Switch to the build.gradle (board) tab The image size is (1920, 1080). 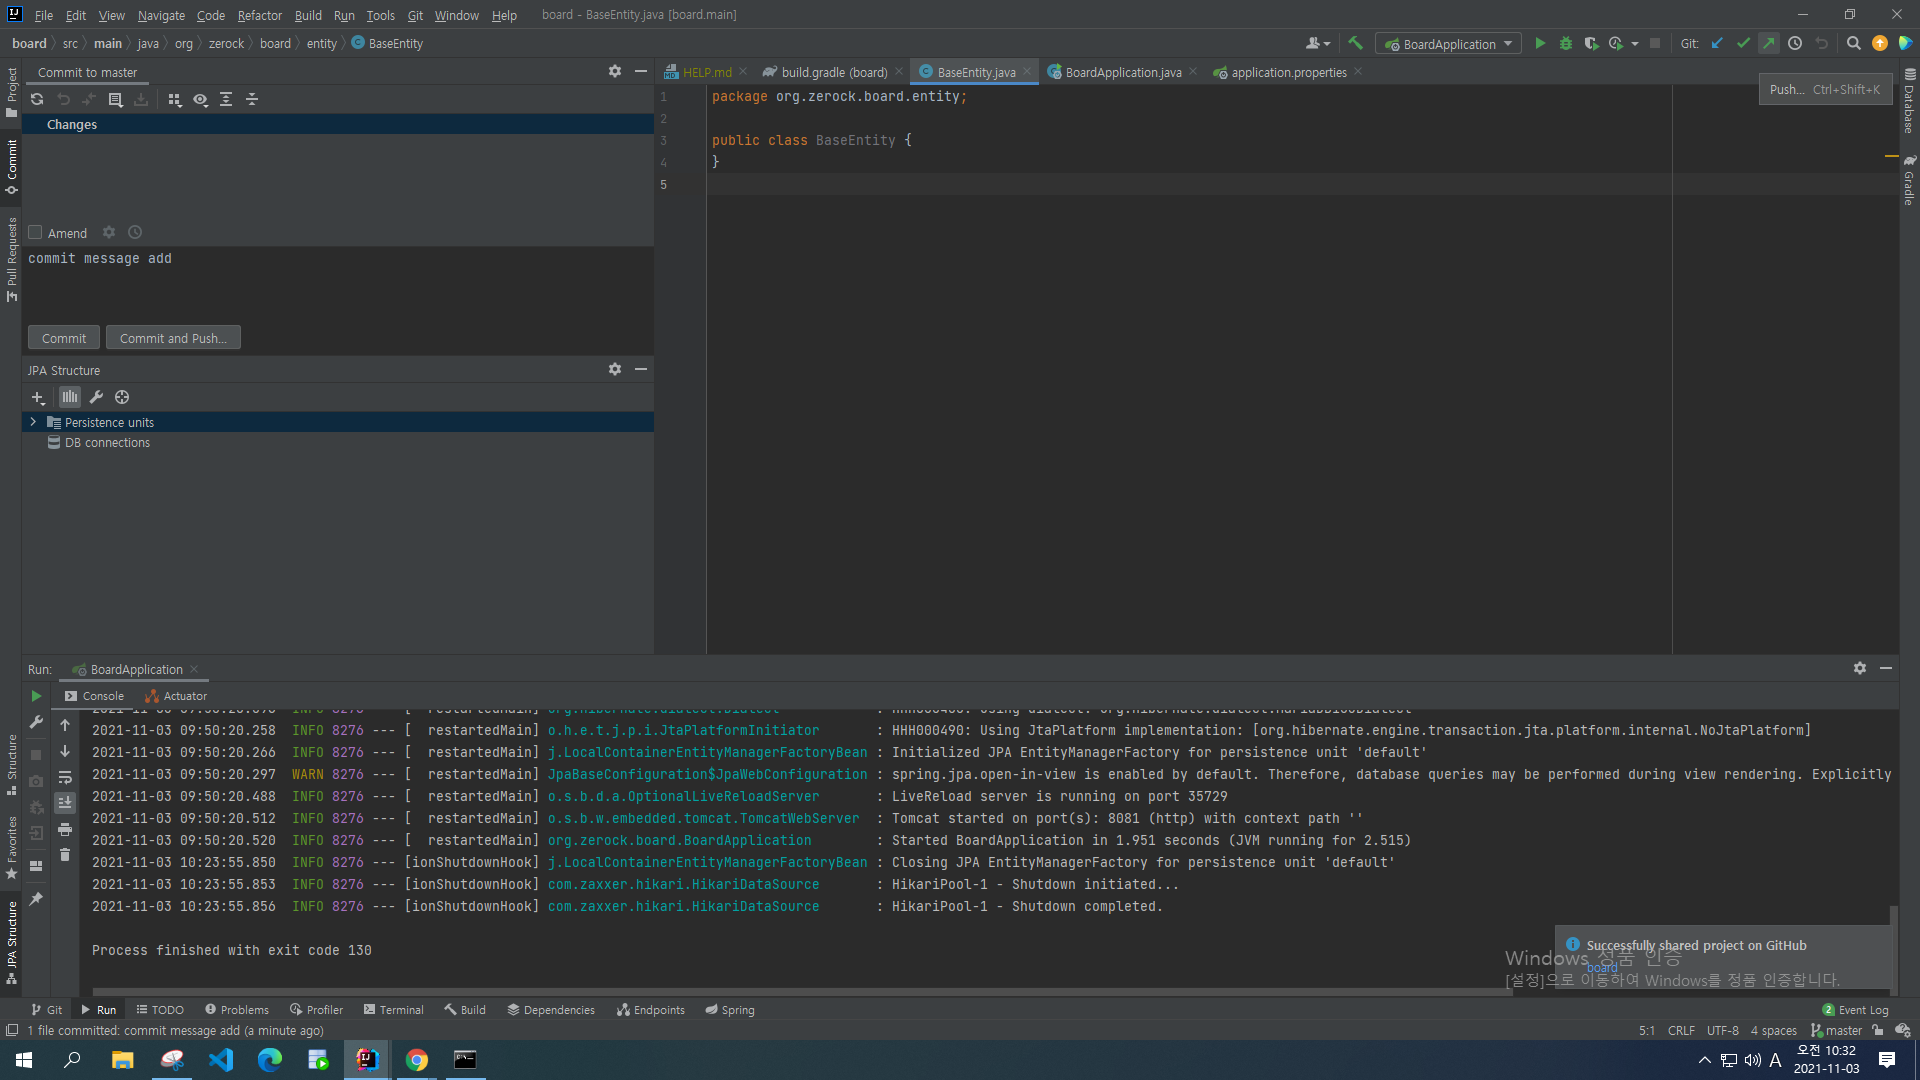click(x=833, y=72)
